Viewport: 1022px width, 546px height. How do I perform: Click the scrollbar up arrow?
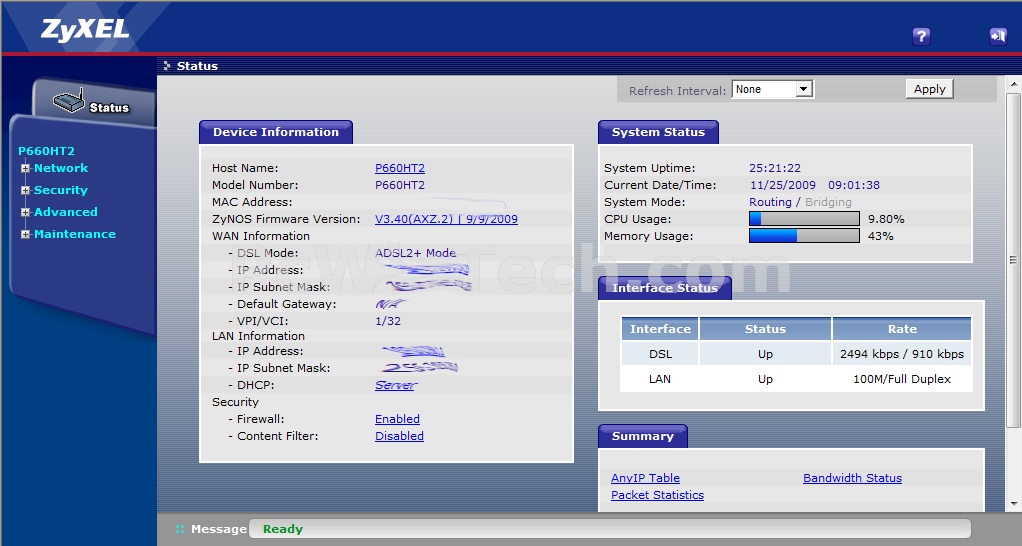click(x=1014, y=84)
